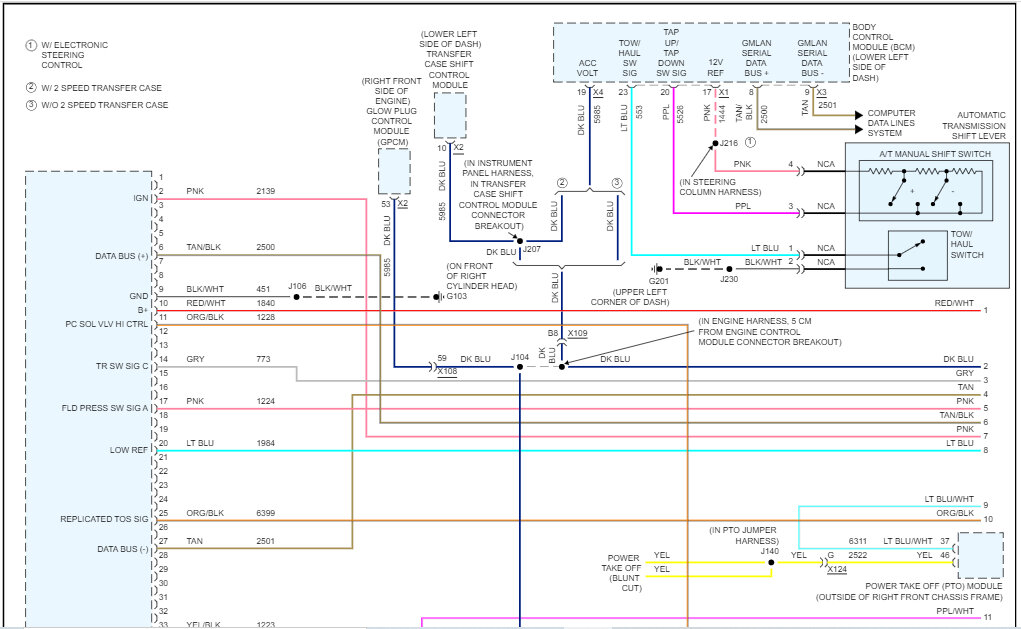
Task: Click the (IN STEERING COLUMN HARNESS) note
Action: 720,187
